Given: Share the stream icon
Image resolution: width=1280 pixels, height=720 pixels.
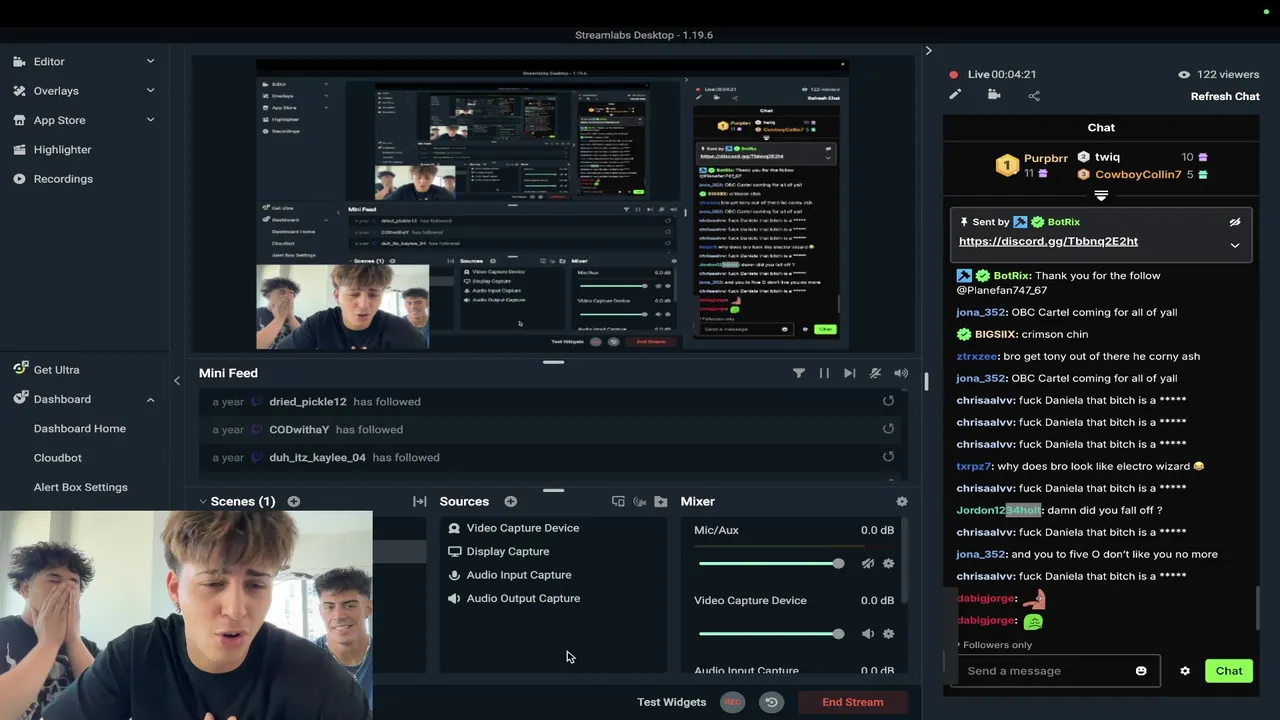Looking at the screenshot, I should [1034, 95].
